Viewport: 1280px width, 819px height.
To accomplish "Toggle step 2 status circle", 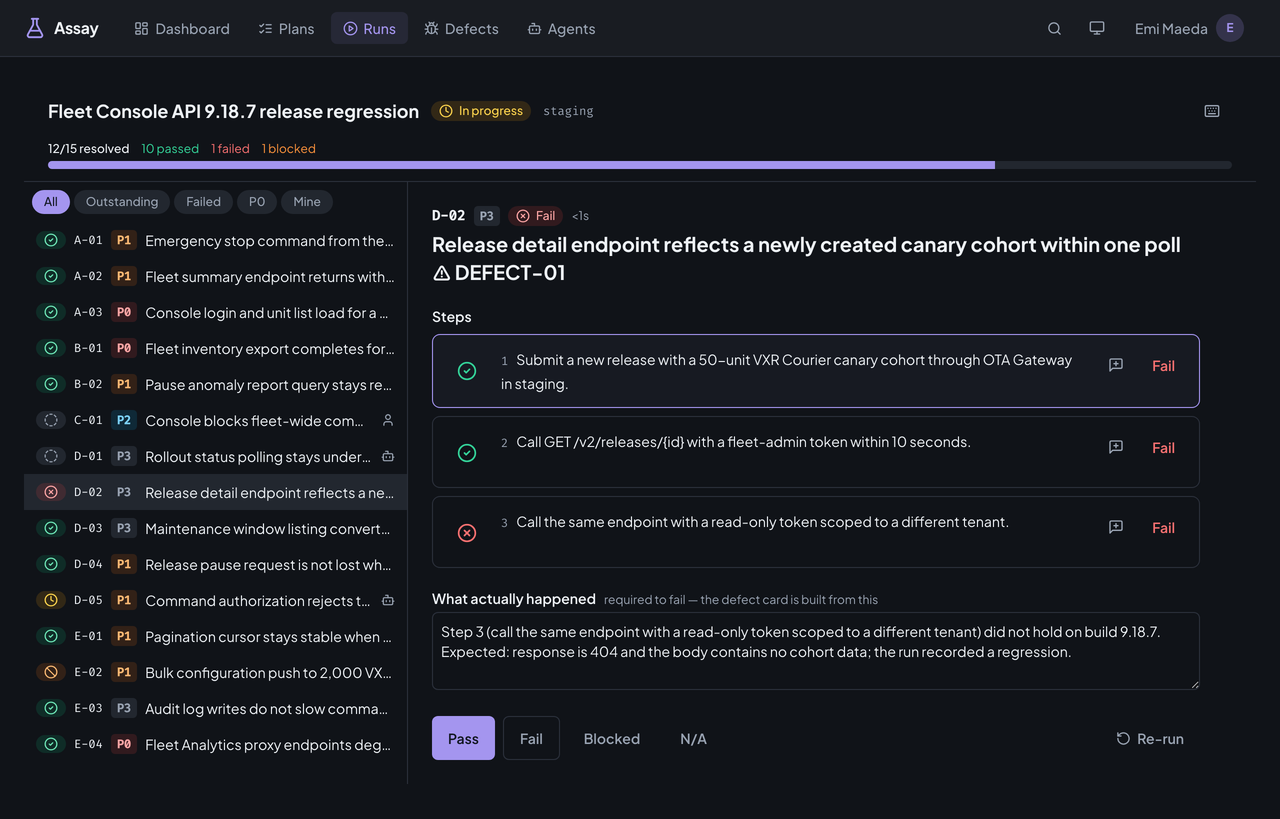I will pyautogui.click(x=467, y=453).
